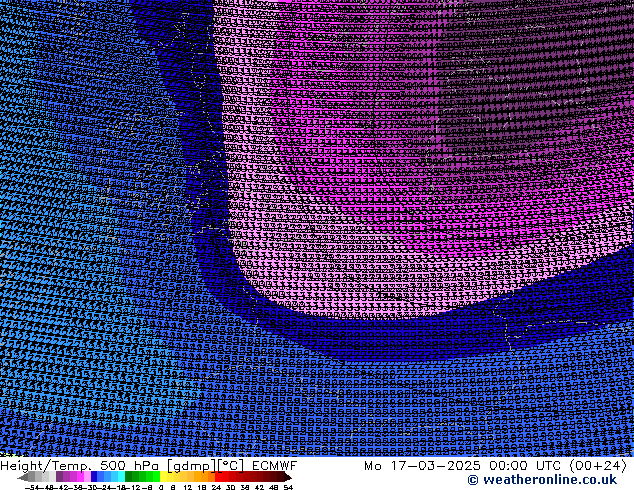Click the "12" legend value
The image size is (634, 490).
(187, 488)
